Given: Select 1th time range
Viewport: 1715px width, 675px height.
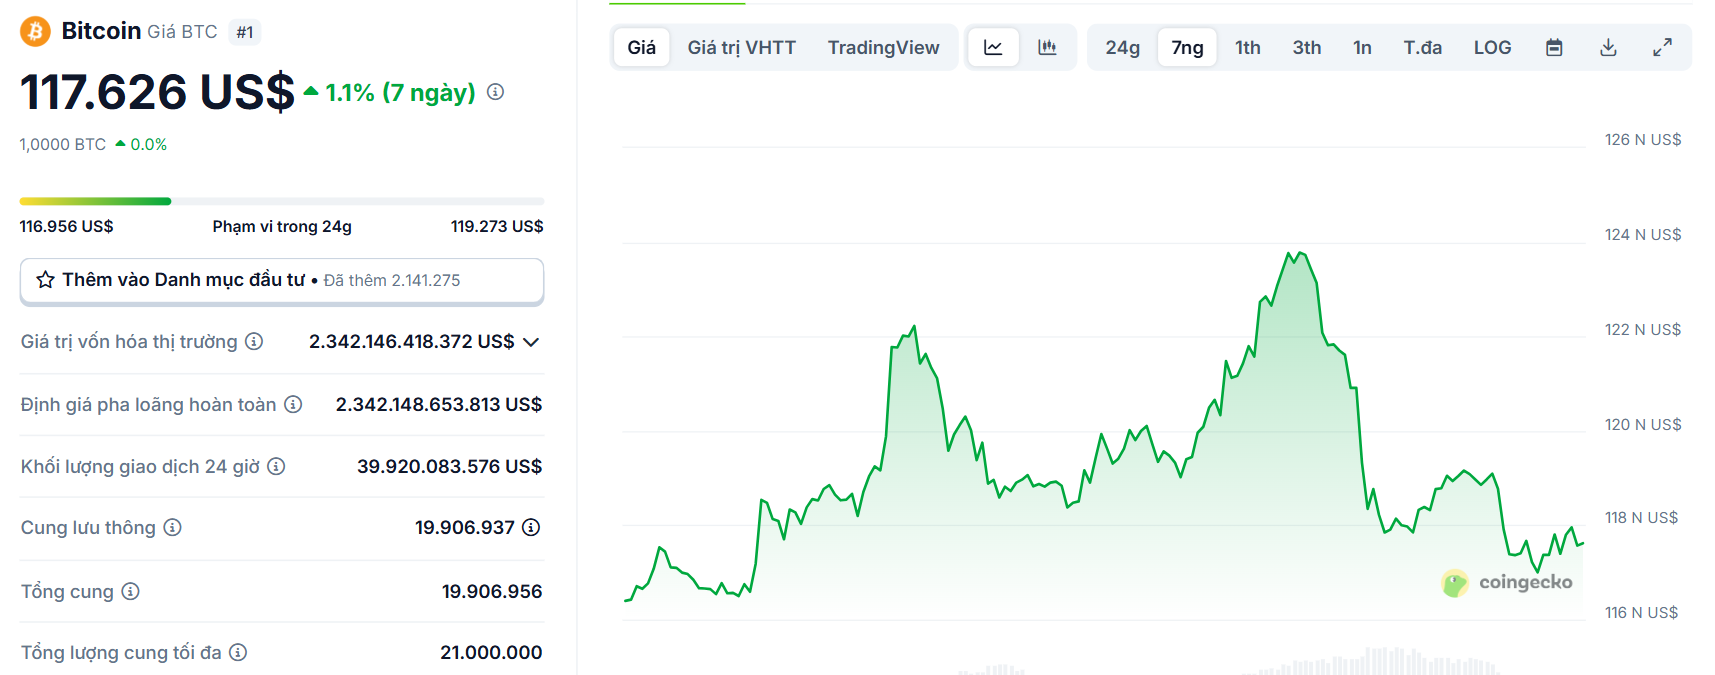Looking at the screenshot, I should click(x=1247, y=47).
